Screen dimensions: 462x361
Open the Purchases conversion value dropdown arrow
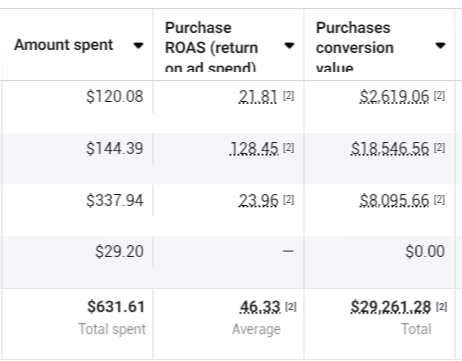[x=440, y=45]
